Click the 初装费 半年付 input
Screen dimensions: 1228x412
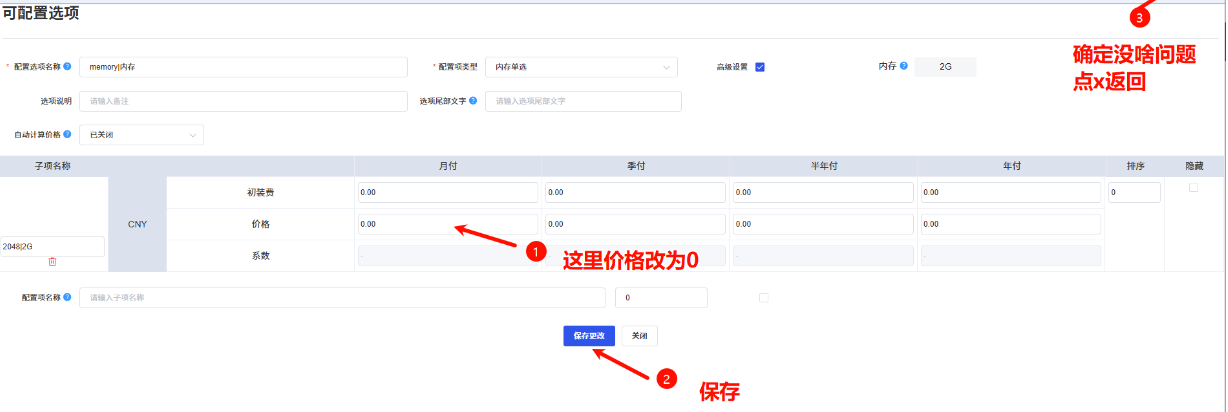tap(822, 192)
